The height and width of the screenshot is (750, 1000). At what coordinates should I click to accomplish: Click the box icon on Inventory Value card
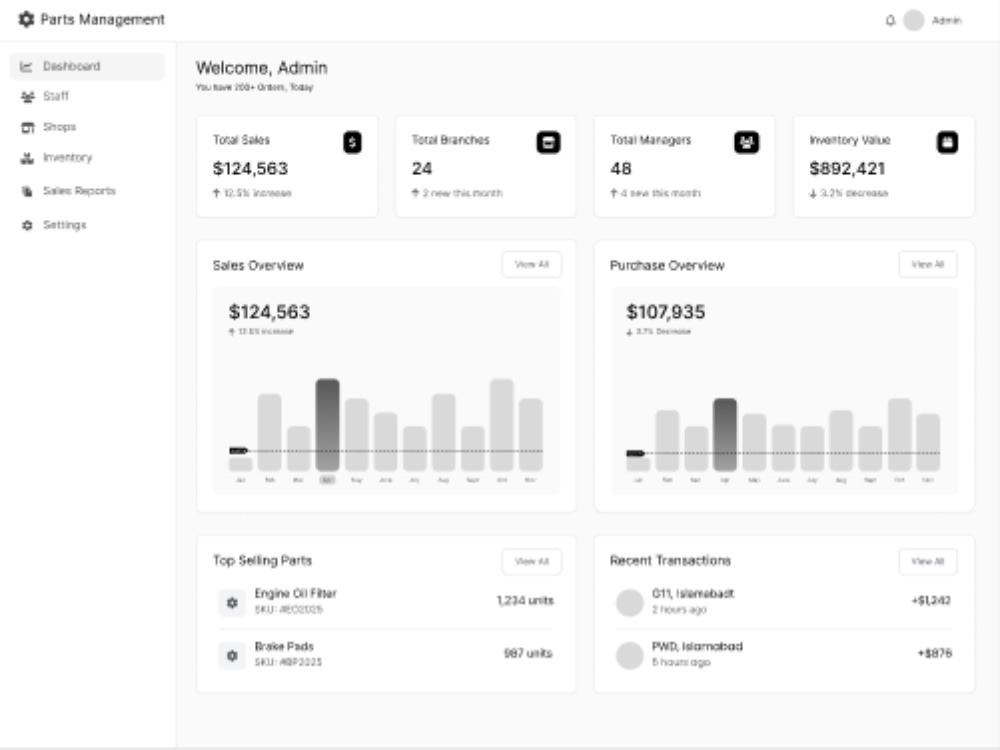tap(947, 142)
